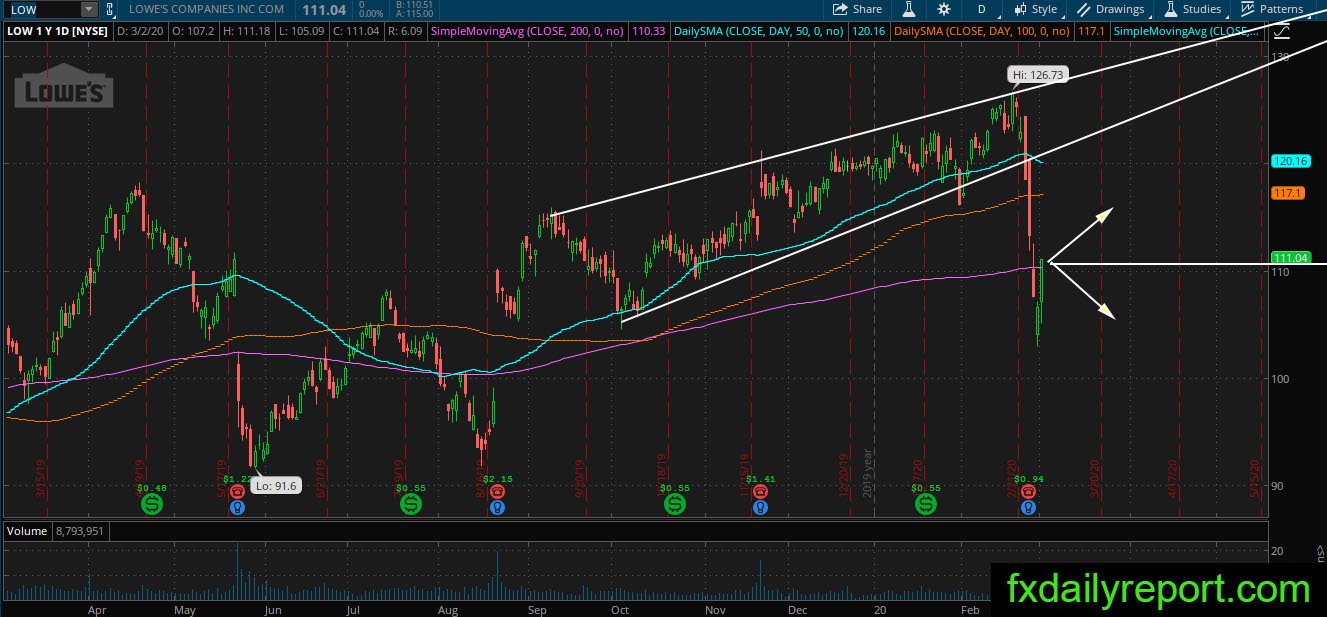This screenshot has width=1327, height=617.
Task: Click the Apr label on time axis
Action: (x=97, y=609)
